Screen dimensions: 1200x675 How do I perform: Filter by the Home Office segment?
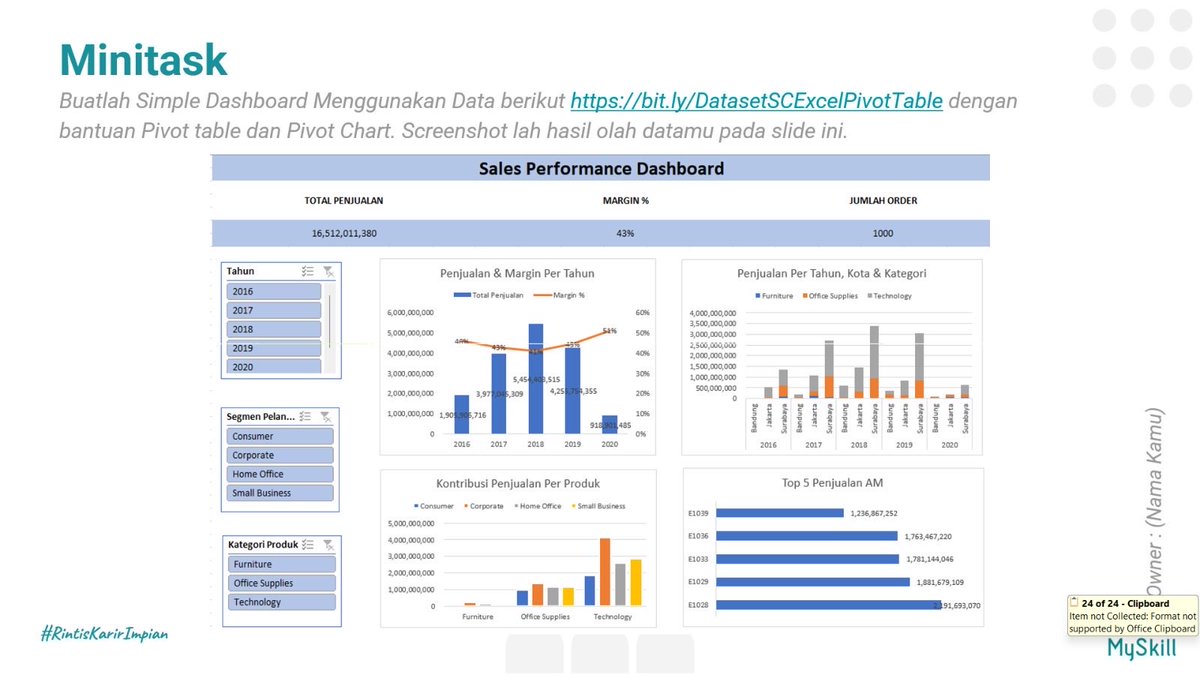[280, 474]
